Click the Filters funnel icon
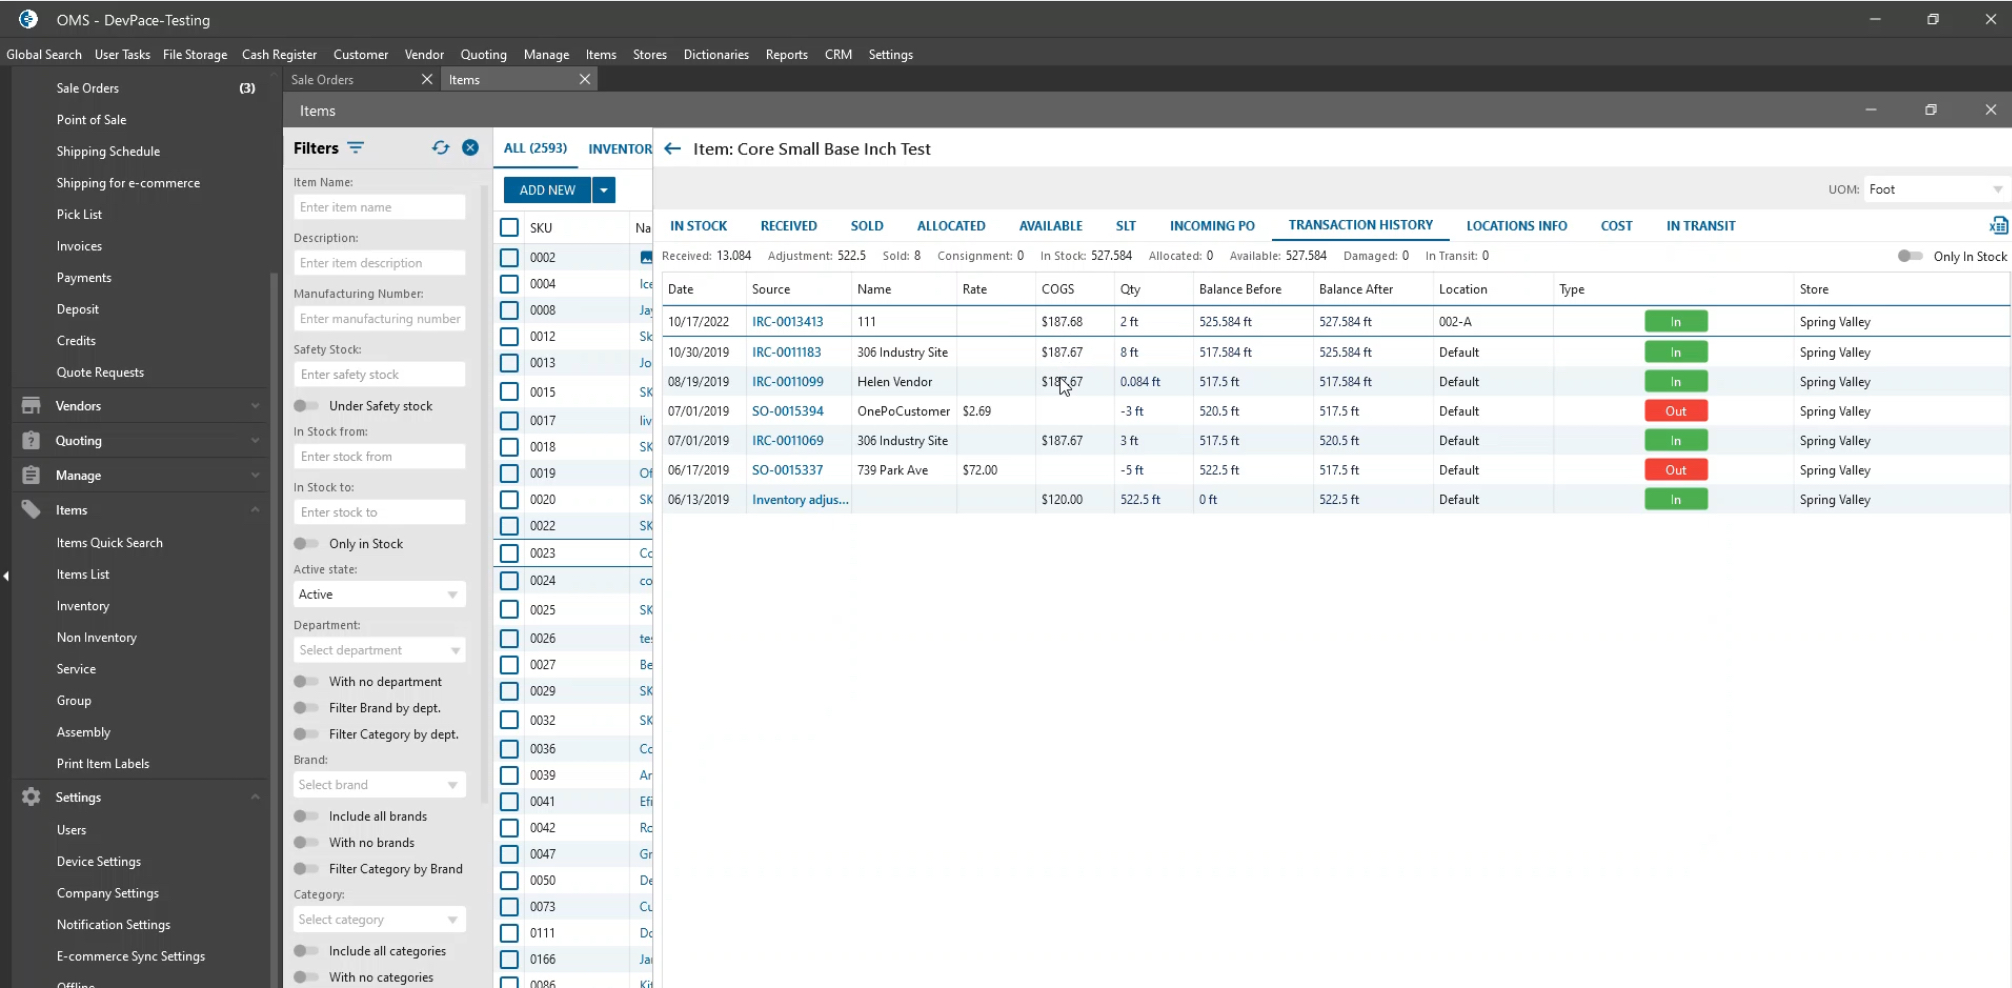2012x988 pixels. 356,148
